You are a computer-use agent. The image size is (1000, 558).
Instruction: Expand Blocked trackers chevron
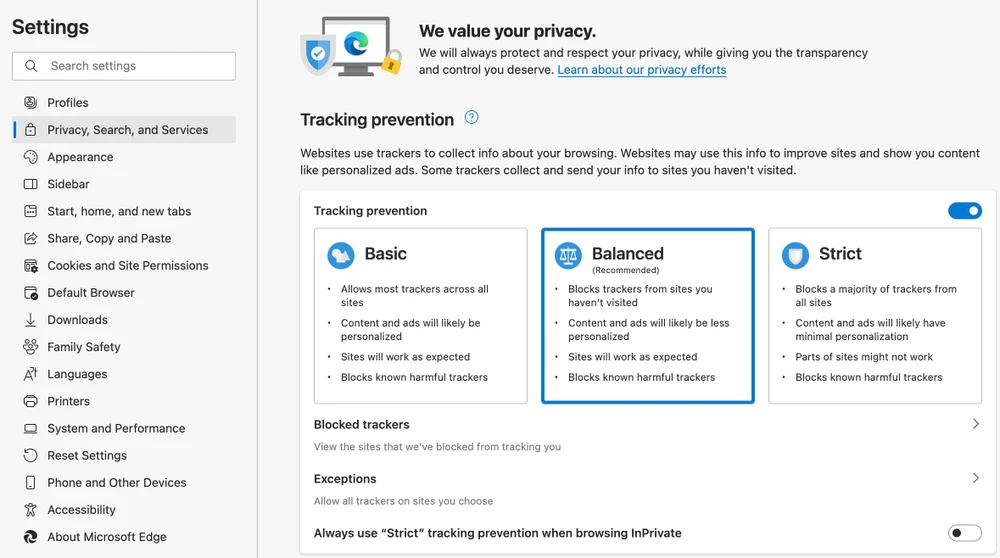pyautogui.click(x=976, y=424)
